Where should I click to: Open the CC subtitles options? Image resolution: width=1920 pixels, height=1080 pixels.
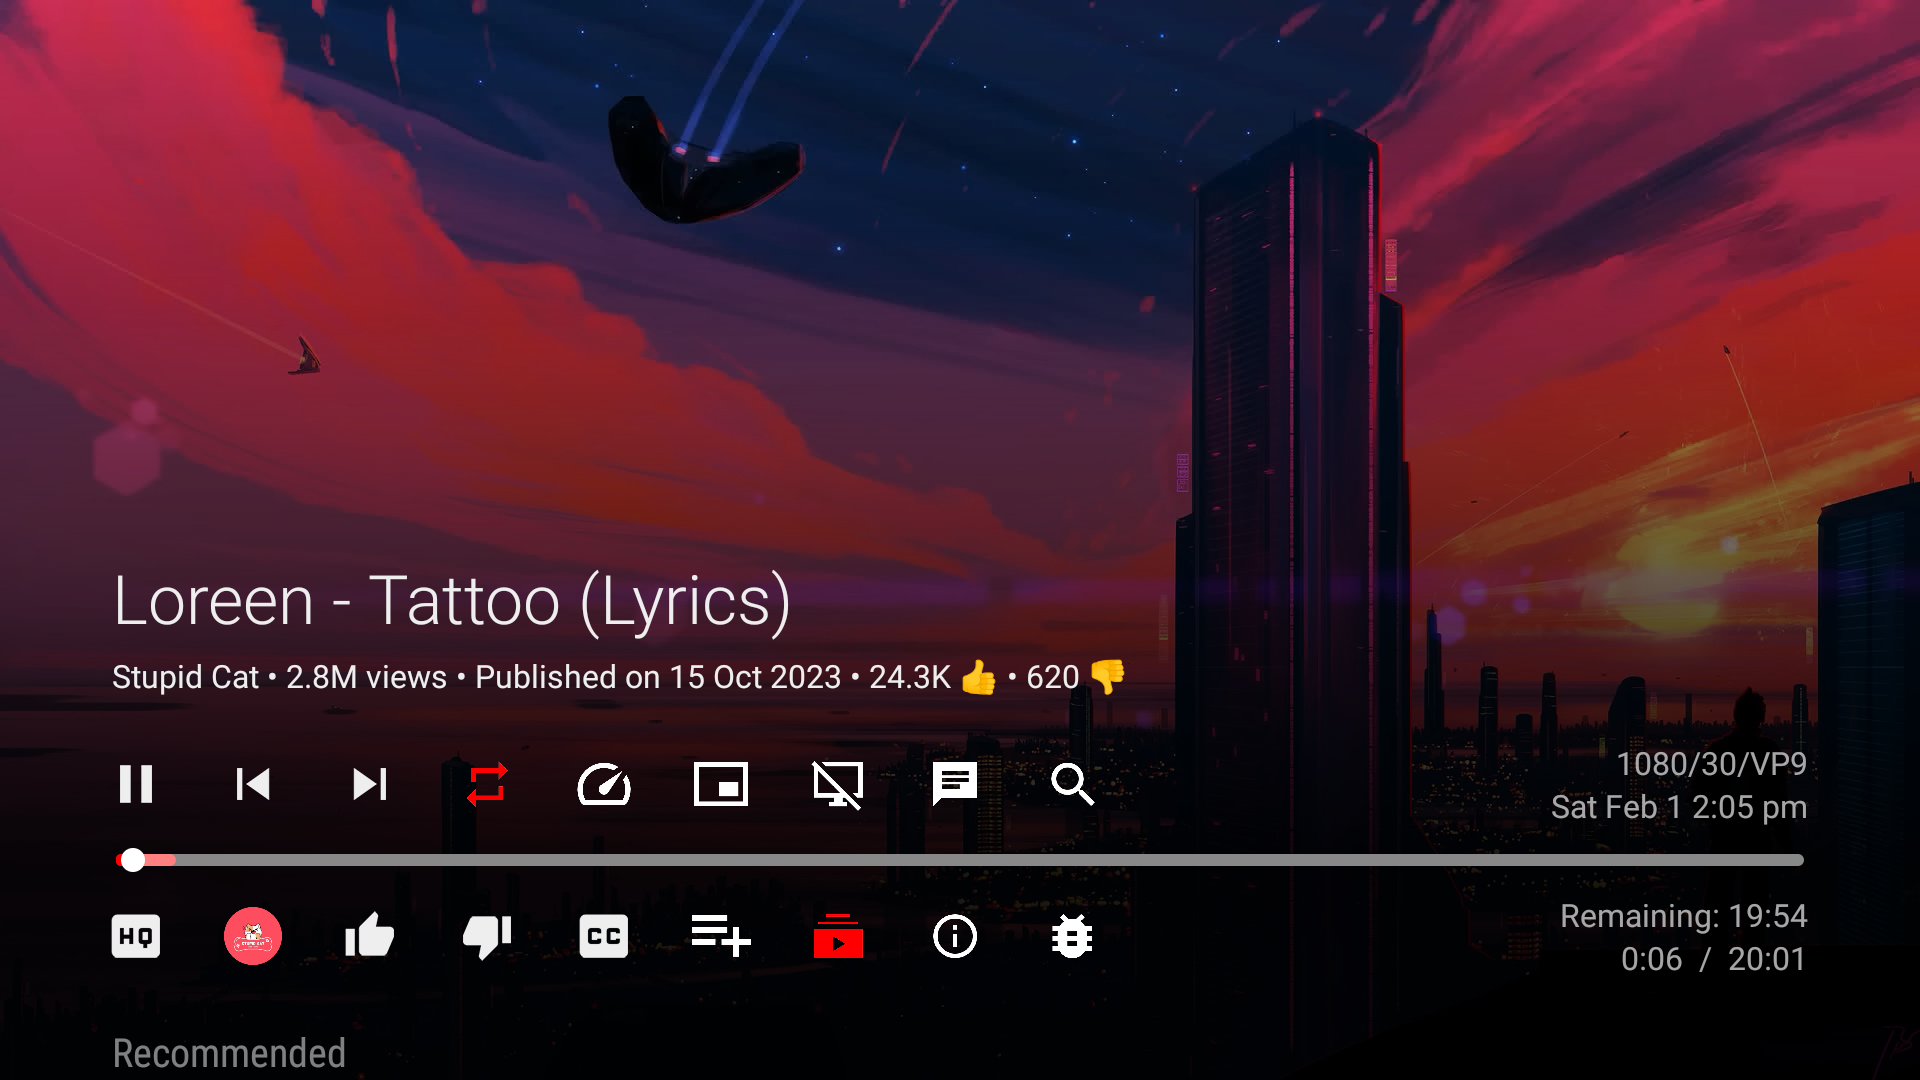[x=604, y=937]
